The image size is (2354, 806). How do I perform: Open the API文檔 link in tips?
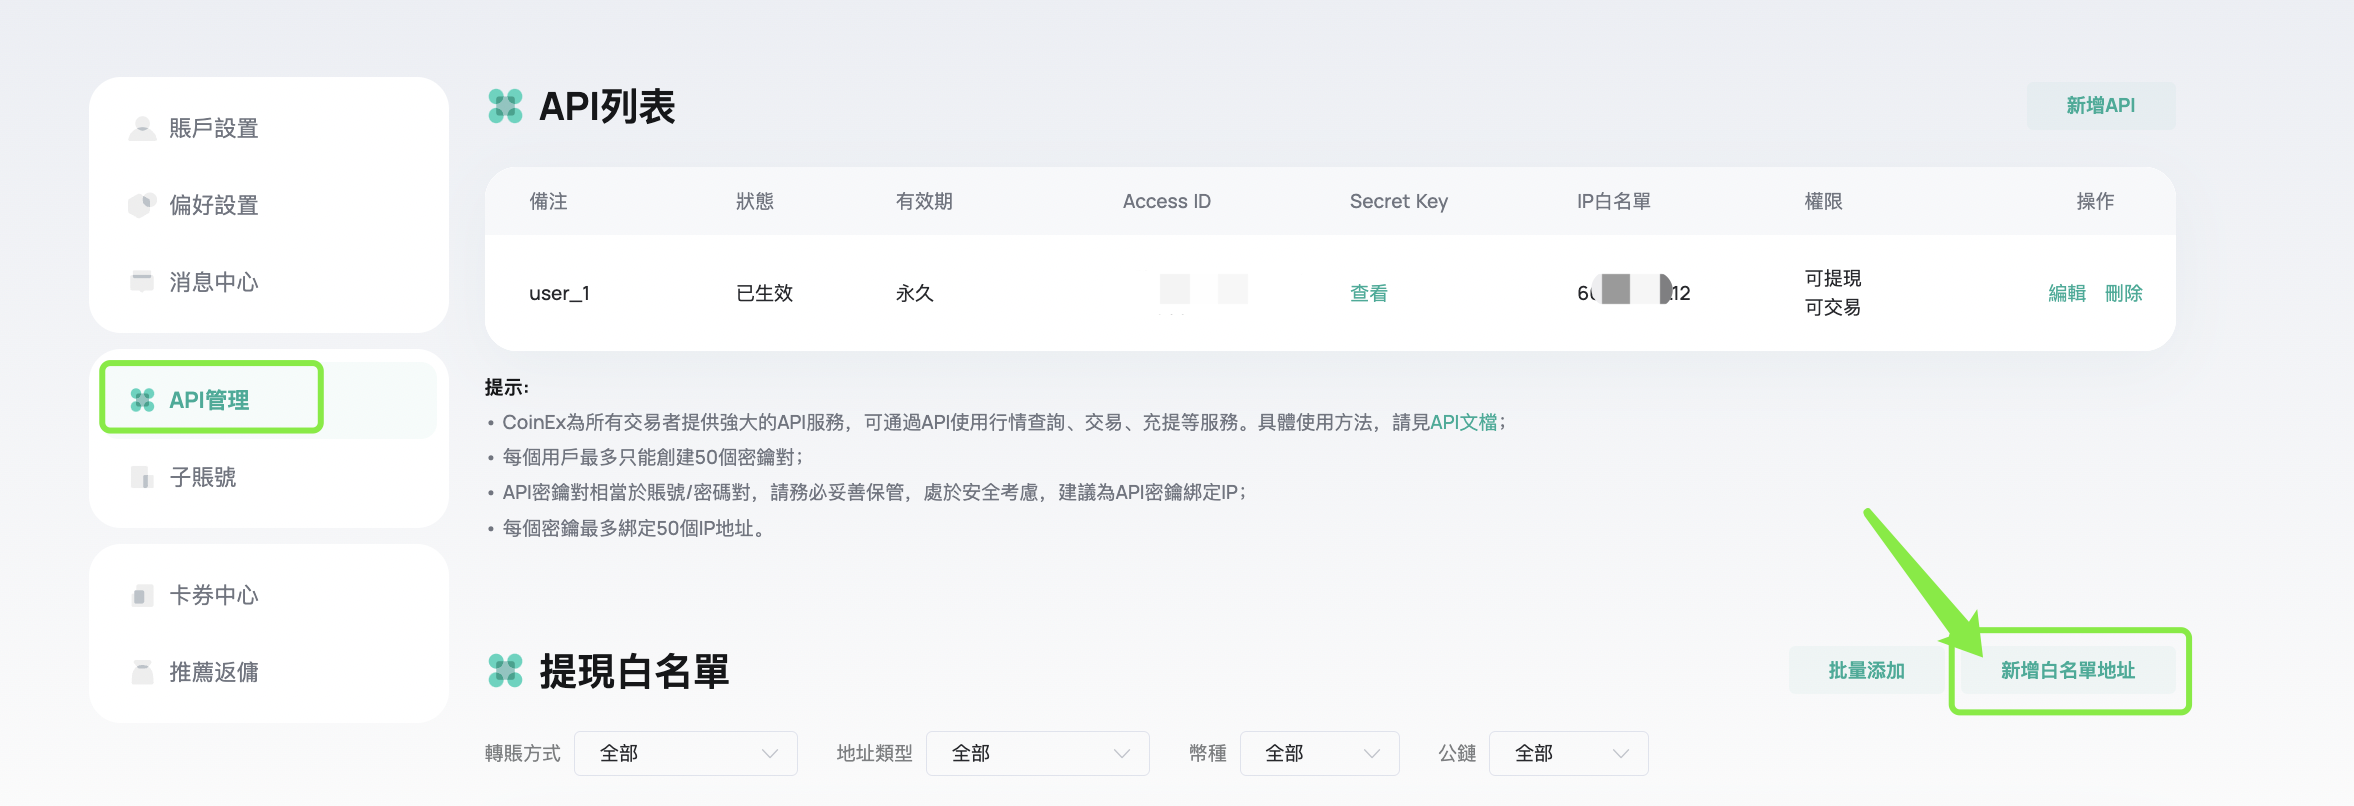1463,422
